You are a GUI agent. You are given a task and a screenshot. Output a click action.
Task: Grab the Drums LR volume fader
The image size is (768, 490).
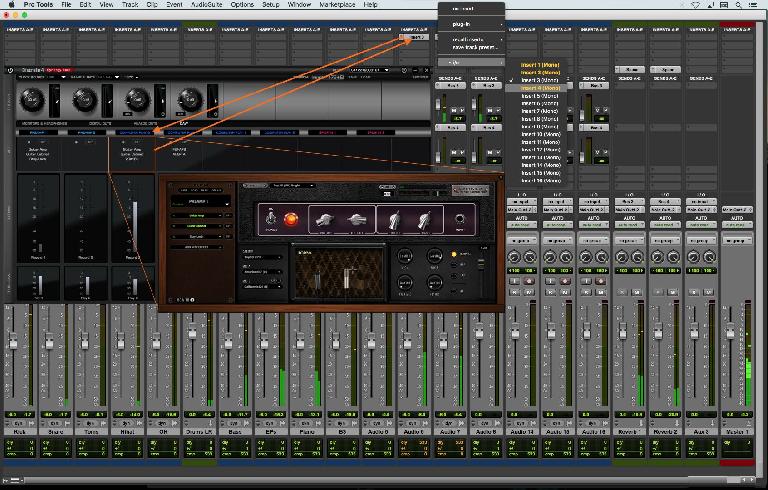pyautogui.click(x=192, y=333)
